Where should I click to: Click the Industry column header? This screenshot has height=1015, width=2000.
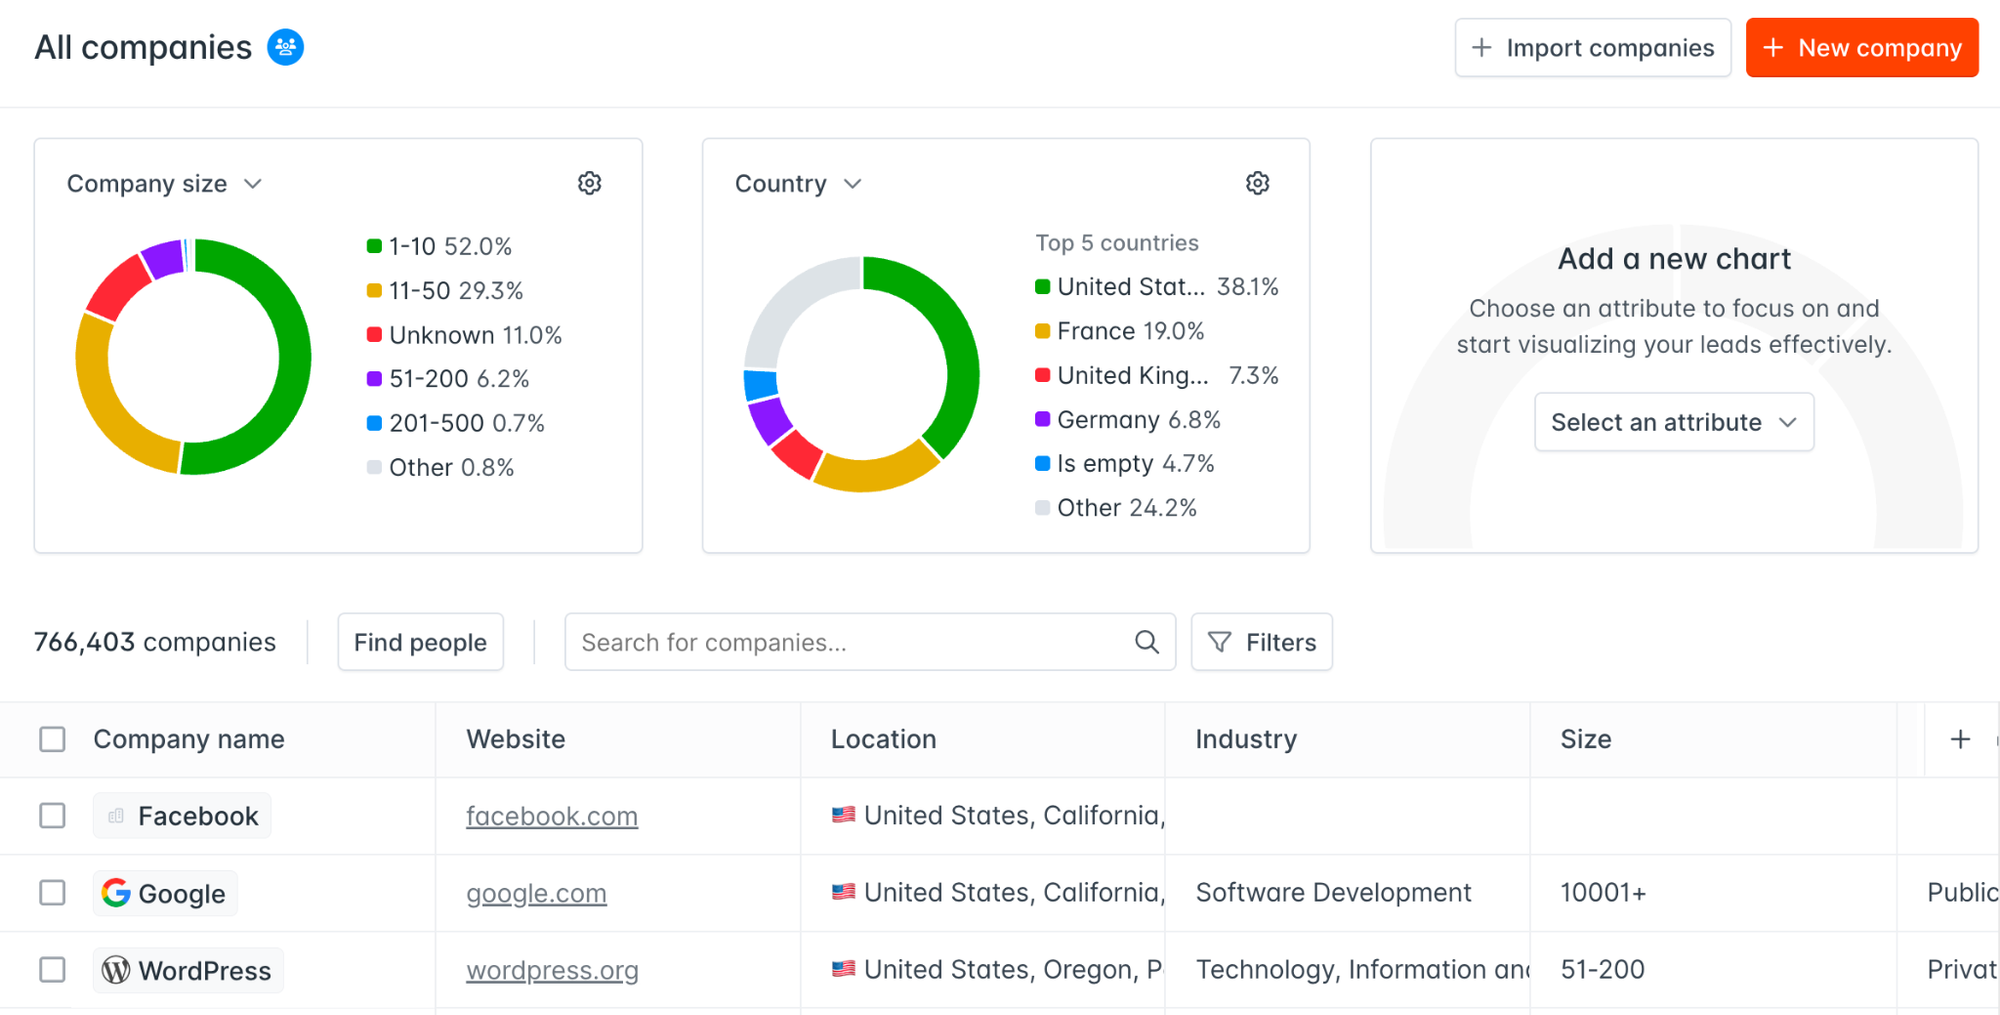pos(1246,739)
